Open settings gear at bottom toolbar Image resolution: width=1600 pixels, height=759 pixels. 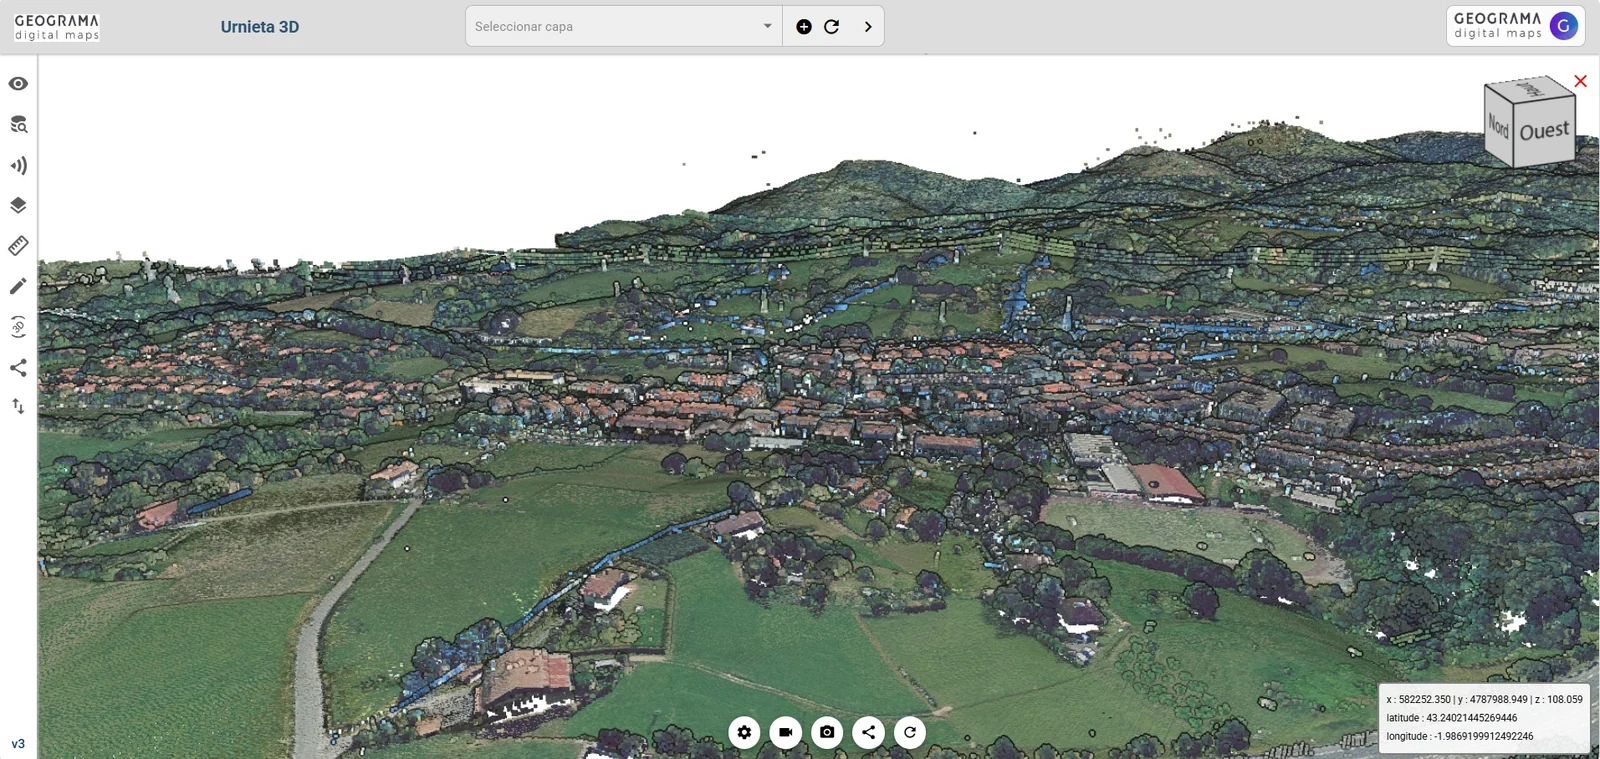click(x=744, y=732)
